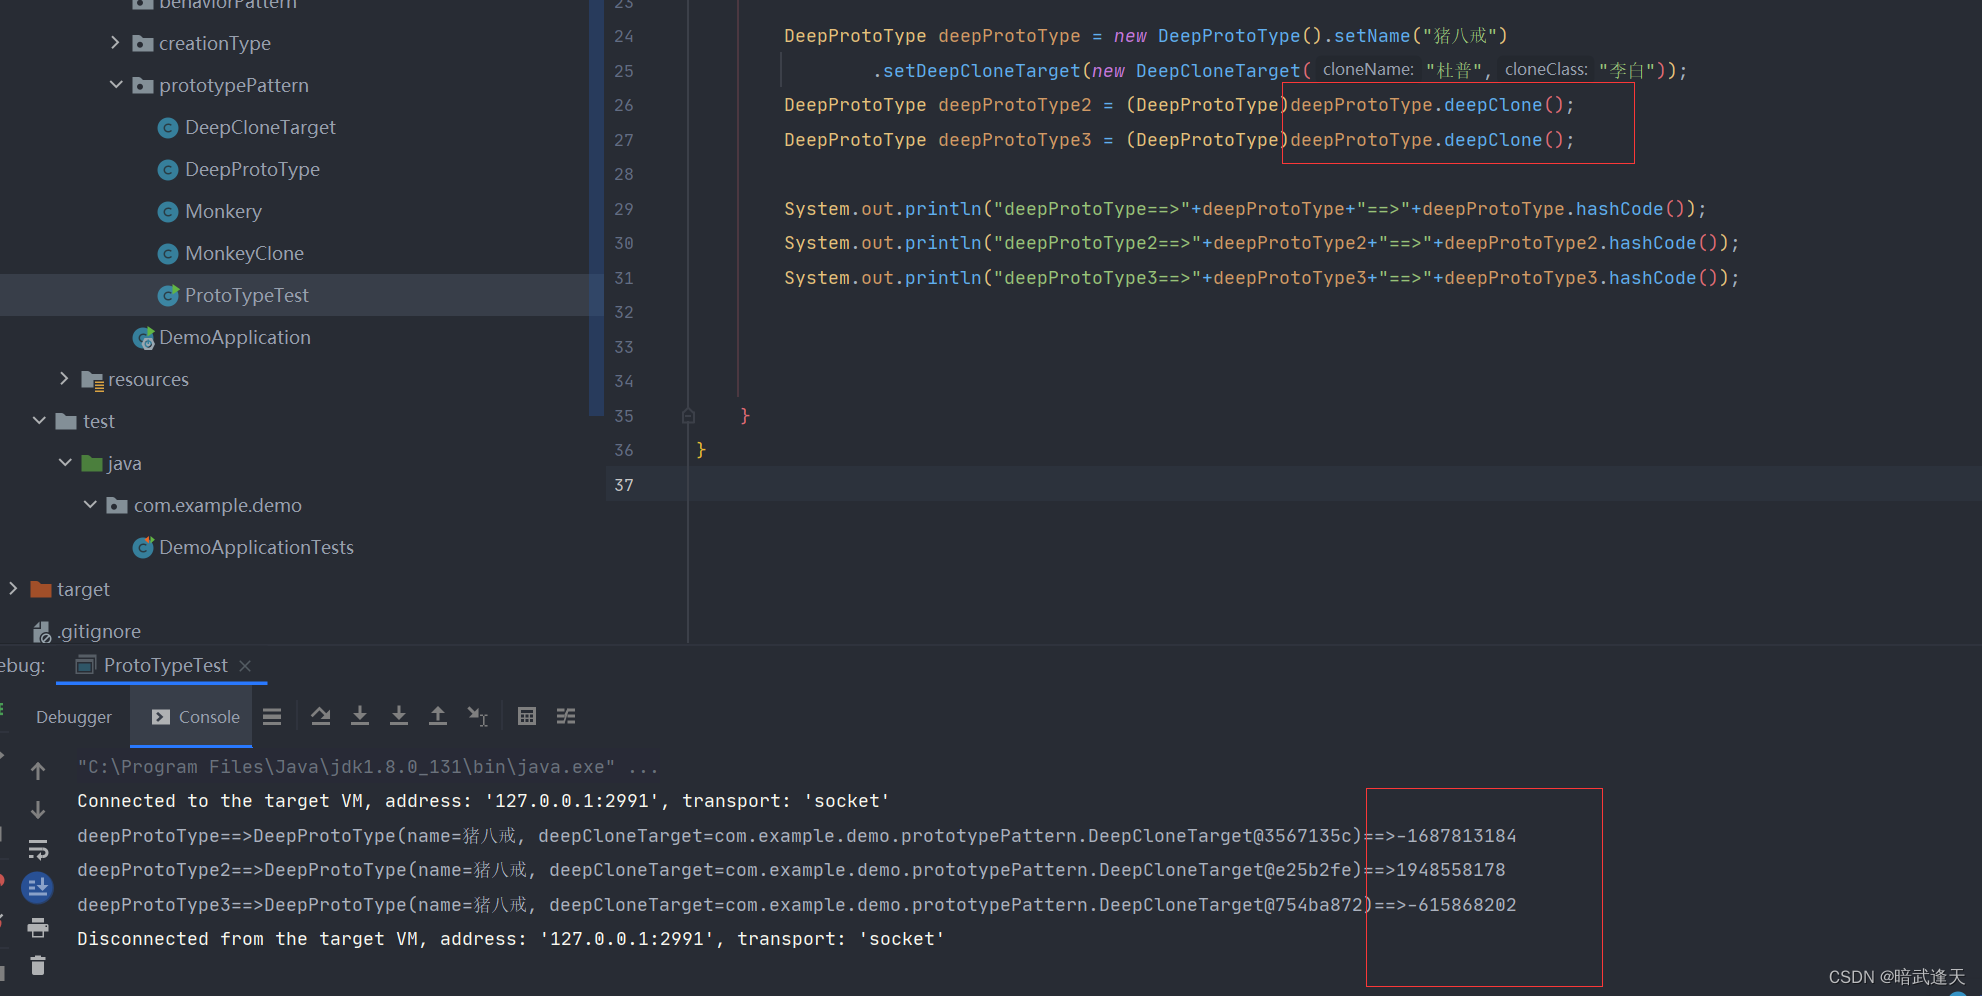Click console up-arrow stack trace icon
1982x996 pixels.
(38, 771)
